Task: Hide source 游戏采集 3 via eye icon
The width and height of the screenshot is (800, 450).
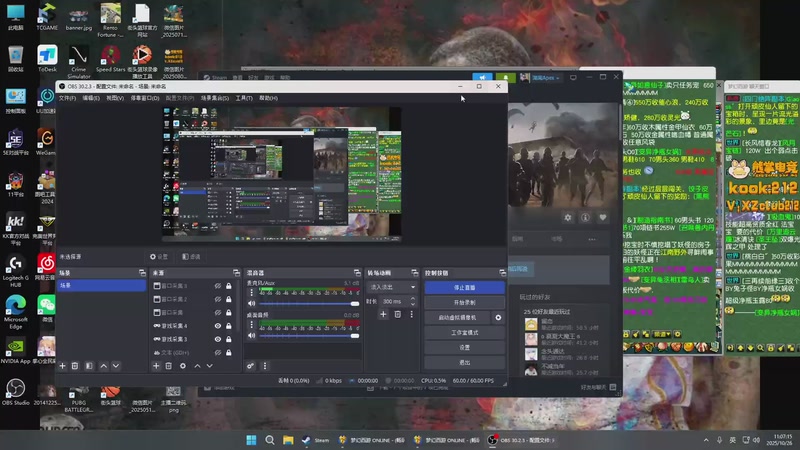Action: point(218,339)
